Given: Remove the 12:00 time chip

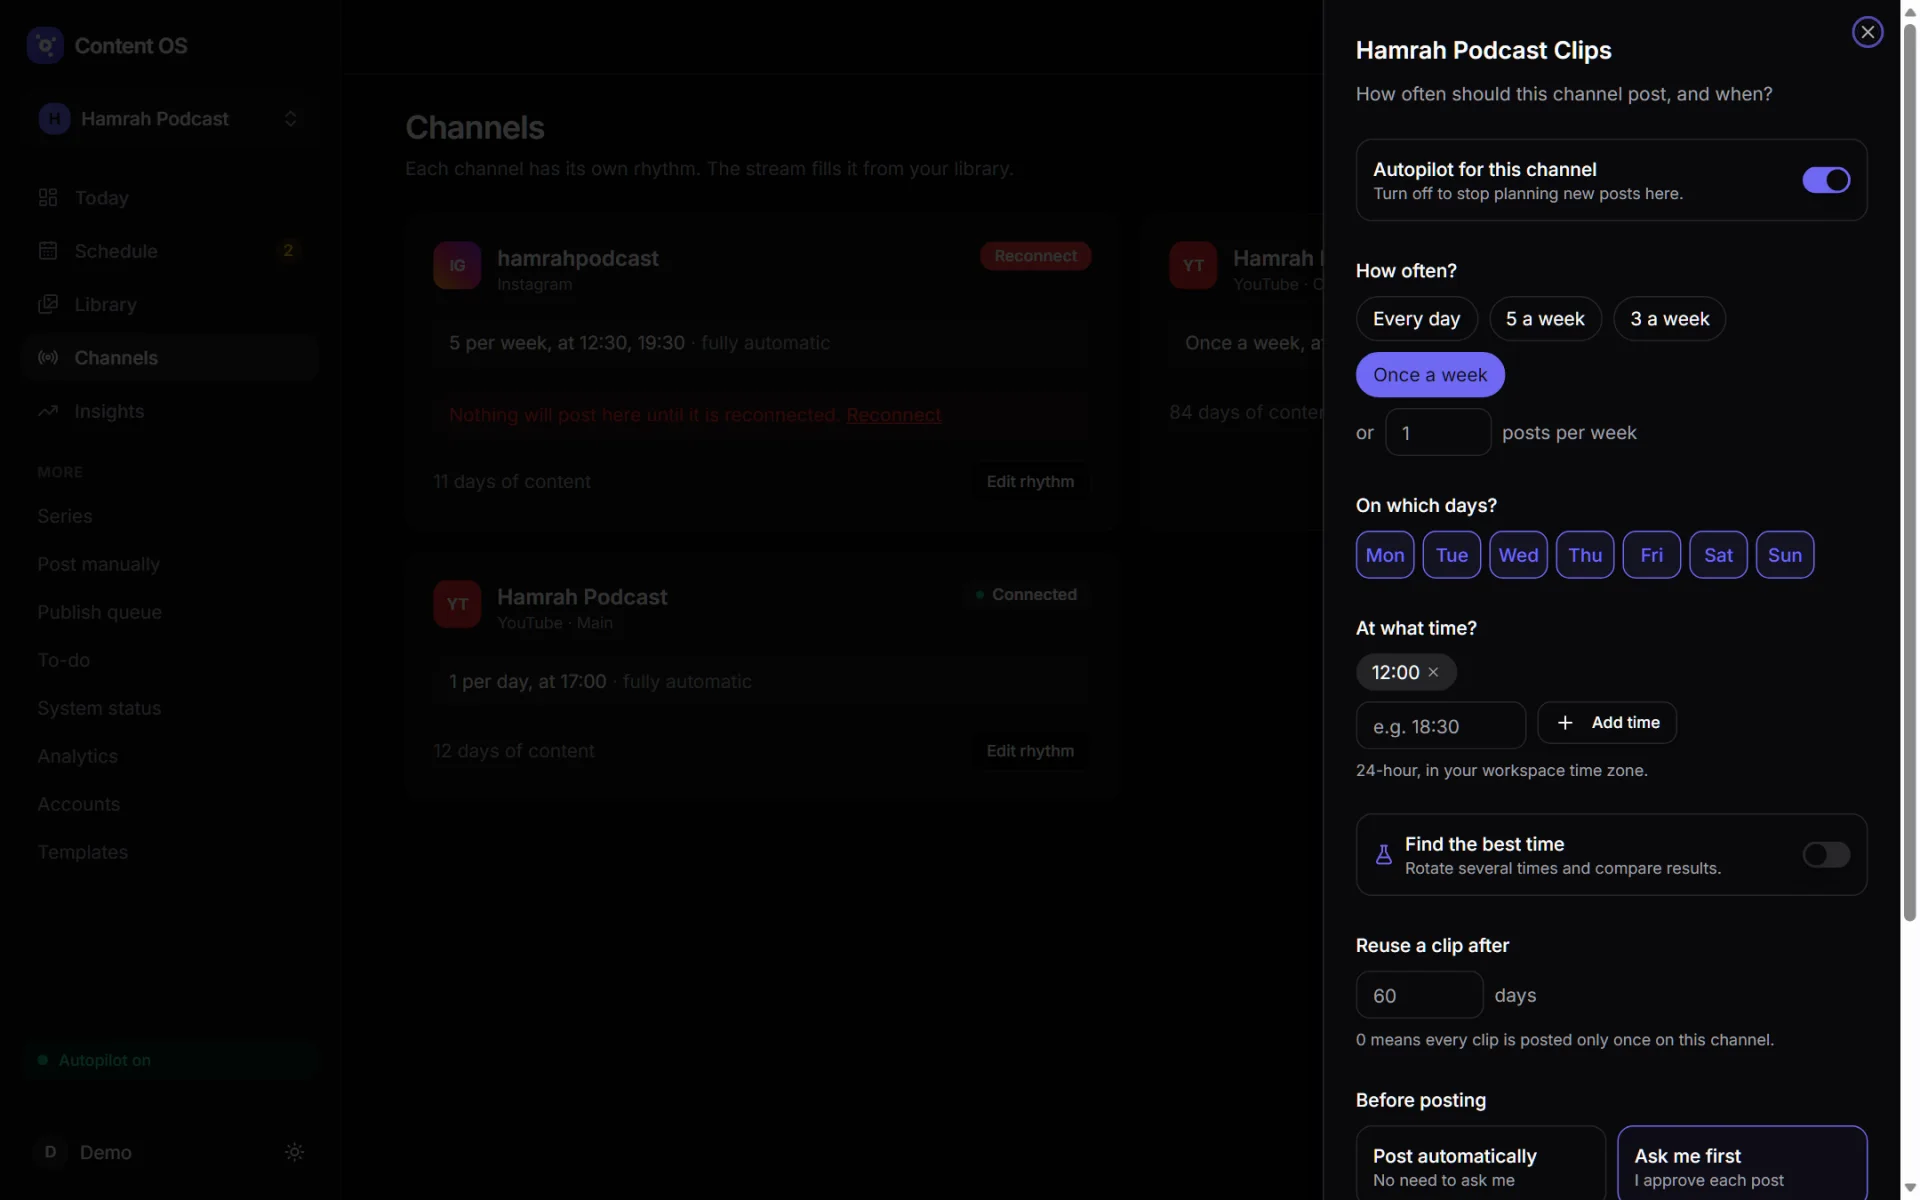Looking at the screenshot, I should click(1433, 672).
